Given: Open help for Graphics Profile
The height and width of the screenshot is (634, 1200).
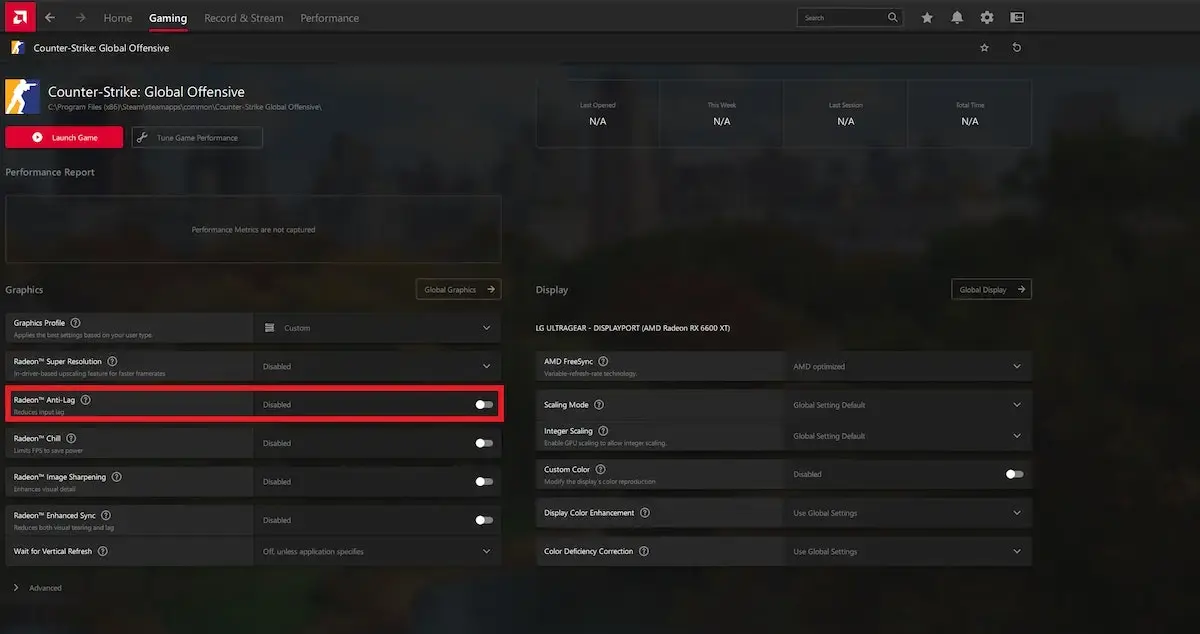Looking at the screenshot, I should click(76, 323).
